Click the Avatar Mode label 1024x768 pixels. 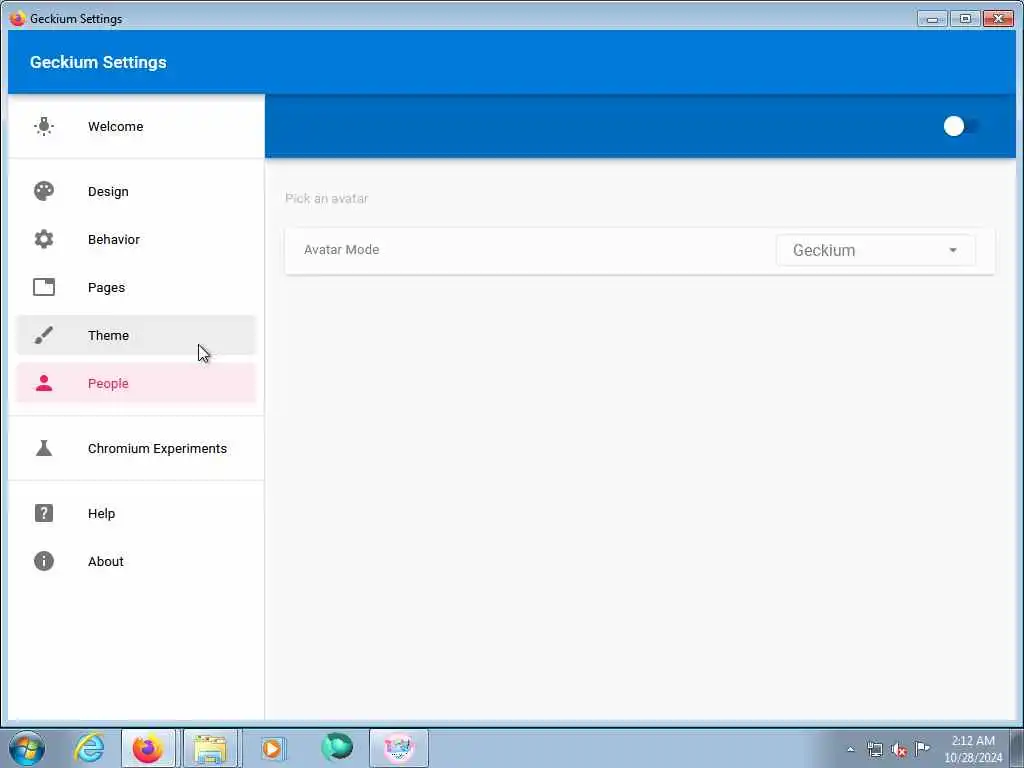coord(342,249)
